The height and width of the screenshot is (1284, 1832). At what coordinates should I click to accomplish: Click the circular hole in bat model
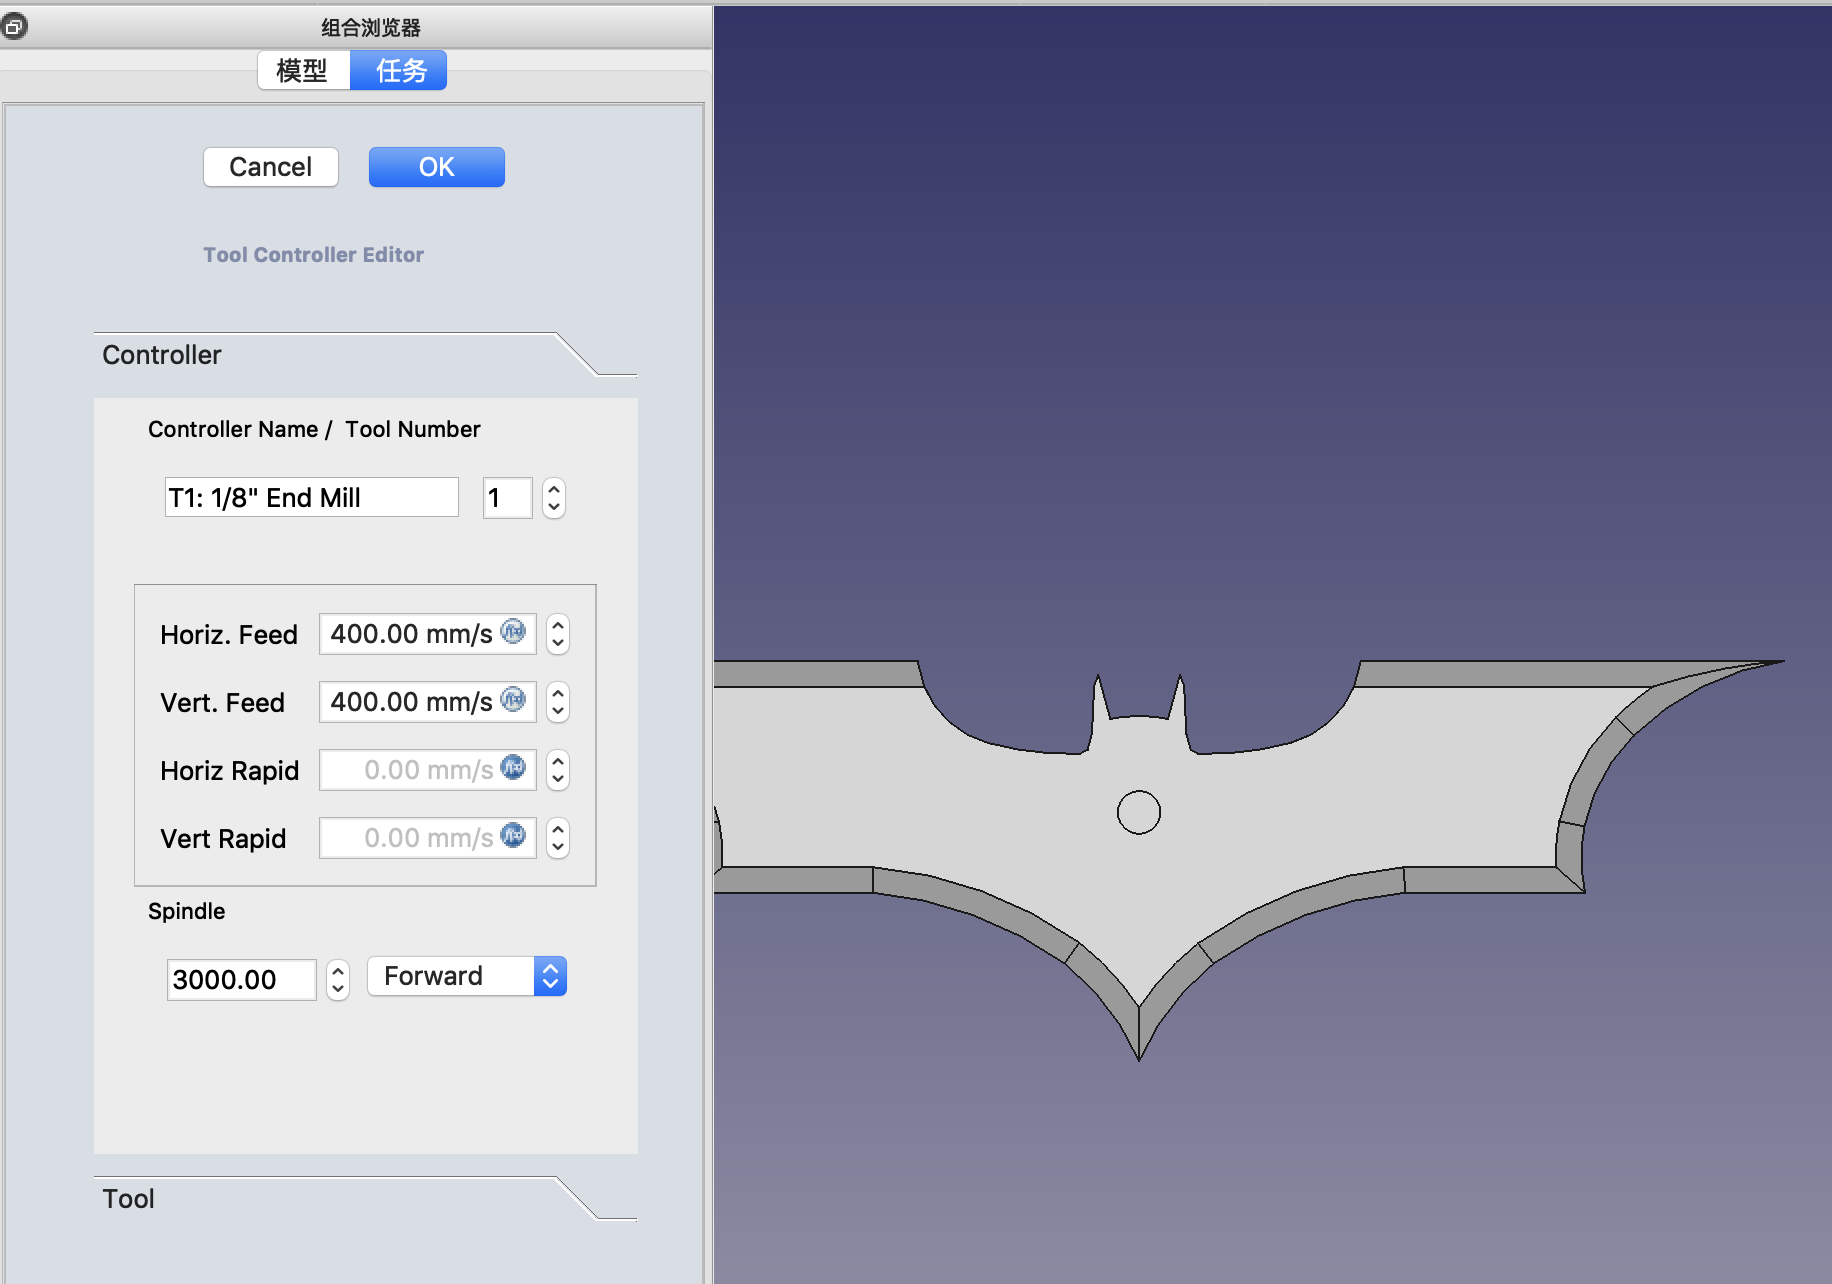1138,812
